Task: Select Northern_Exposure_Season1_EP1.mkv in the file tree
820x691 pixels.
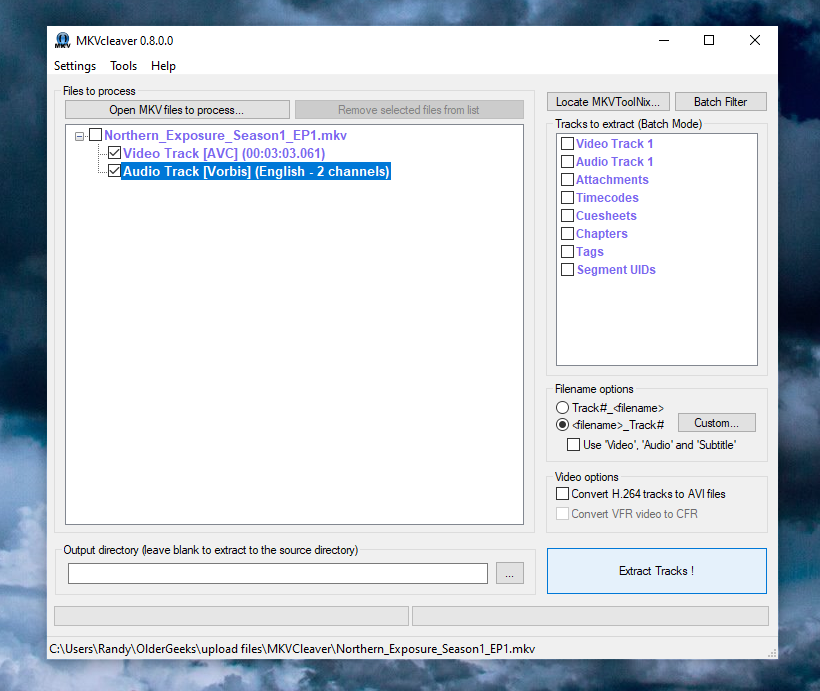Action: 225,135
